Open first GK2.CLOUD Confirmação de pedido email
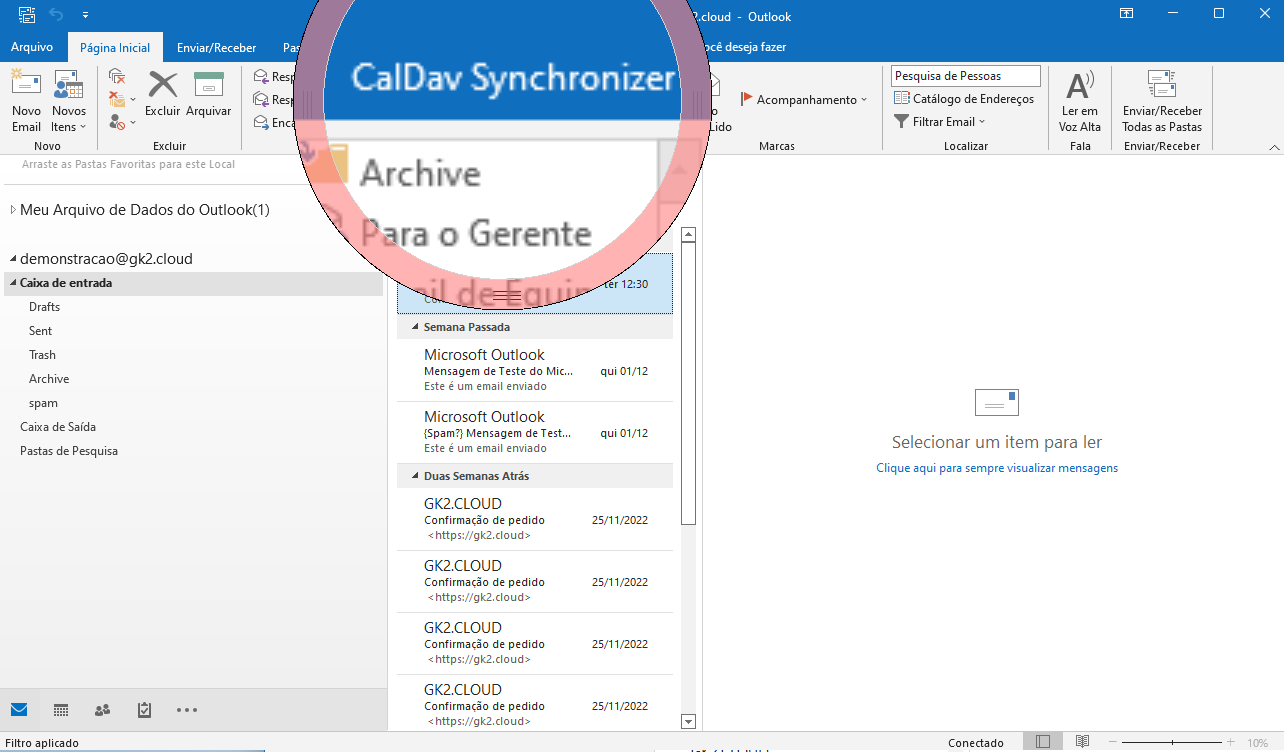This screenshot has height=752, width=1284. 535,519
